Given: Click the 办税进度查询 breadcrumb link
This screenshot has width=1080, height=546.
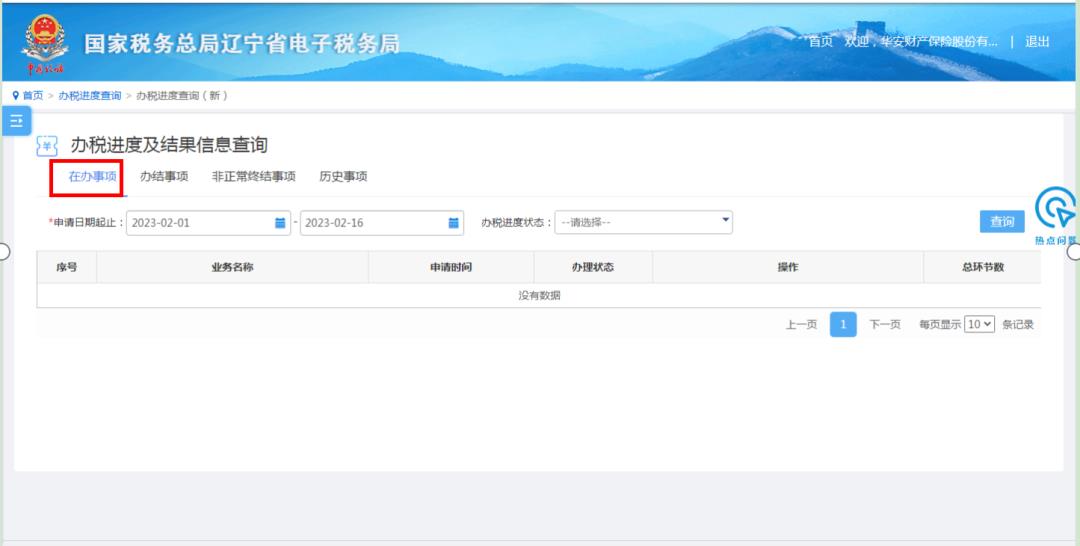Looking at the screenshot, I should (x=89, y=96).
